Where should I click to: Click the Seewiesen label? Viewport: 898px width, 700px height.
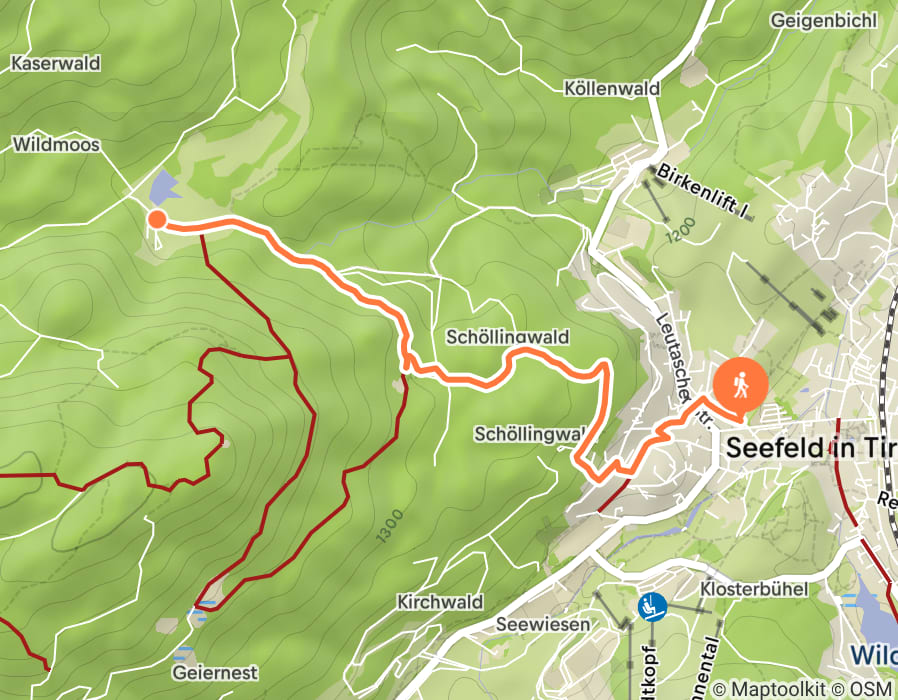[542, 624]
